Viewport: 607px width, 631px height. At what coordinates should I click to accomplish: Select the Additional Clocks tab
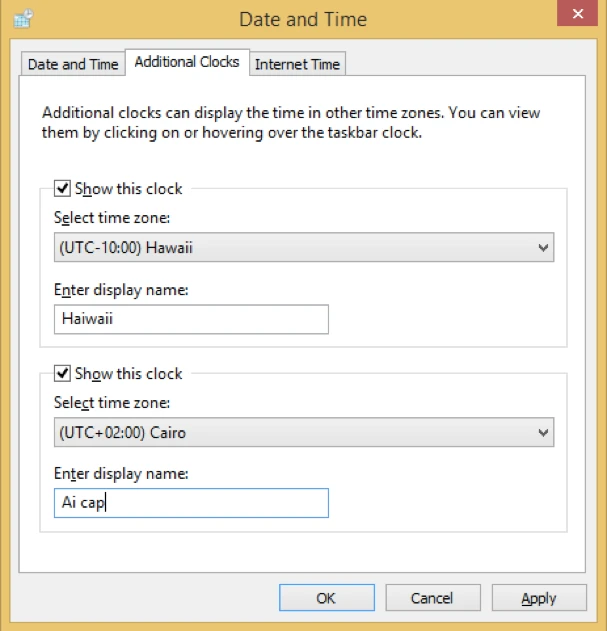point(187,62)
